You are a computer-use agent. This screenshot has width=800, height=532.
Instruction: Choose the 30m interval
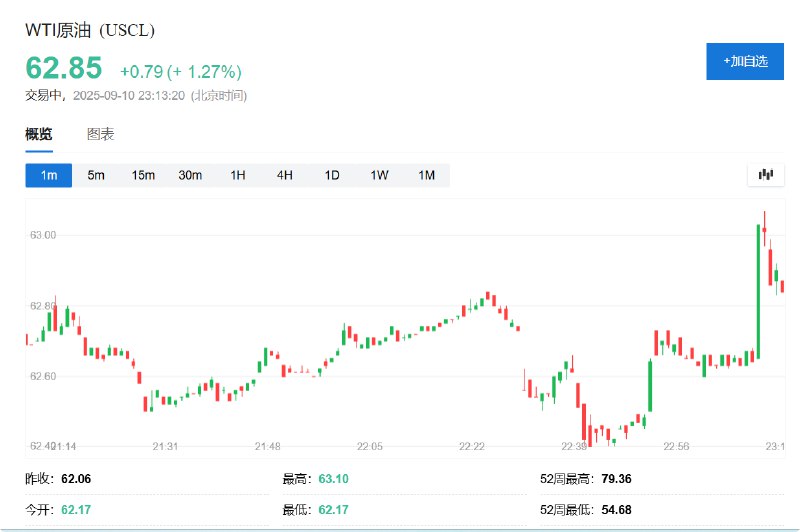pos(190,175)
